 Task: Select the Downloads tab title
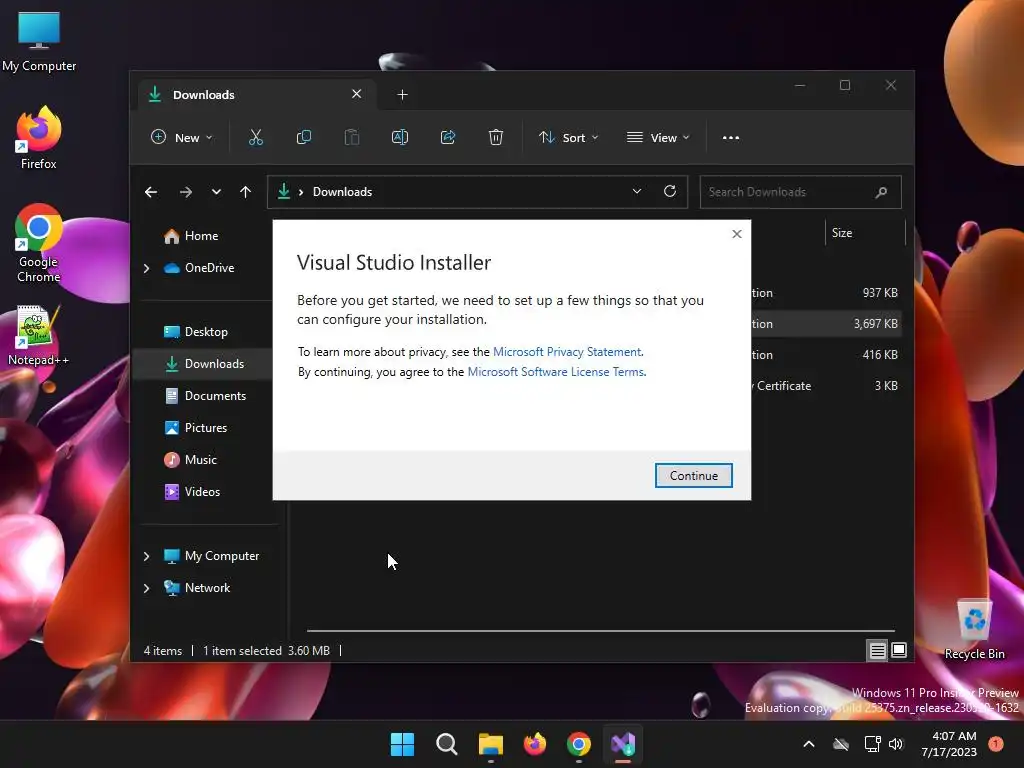(x=204, y=95)
